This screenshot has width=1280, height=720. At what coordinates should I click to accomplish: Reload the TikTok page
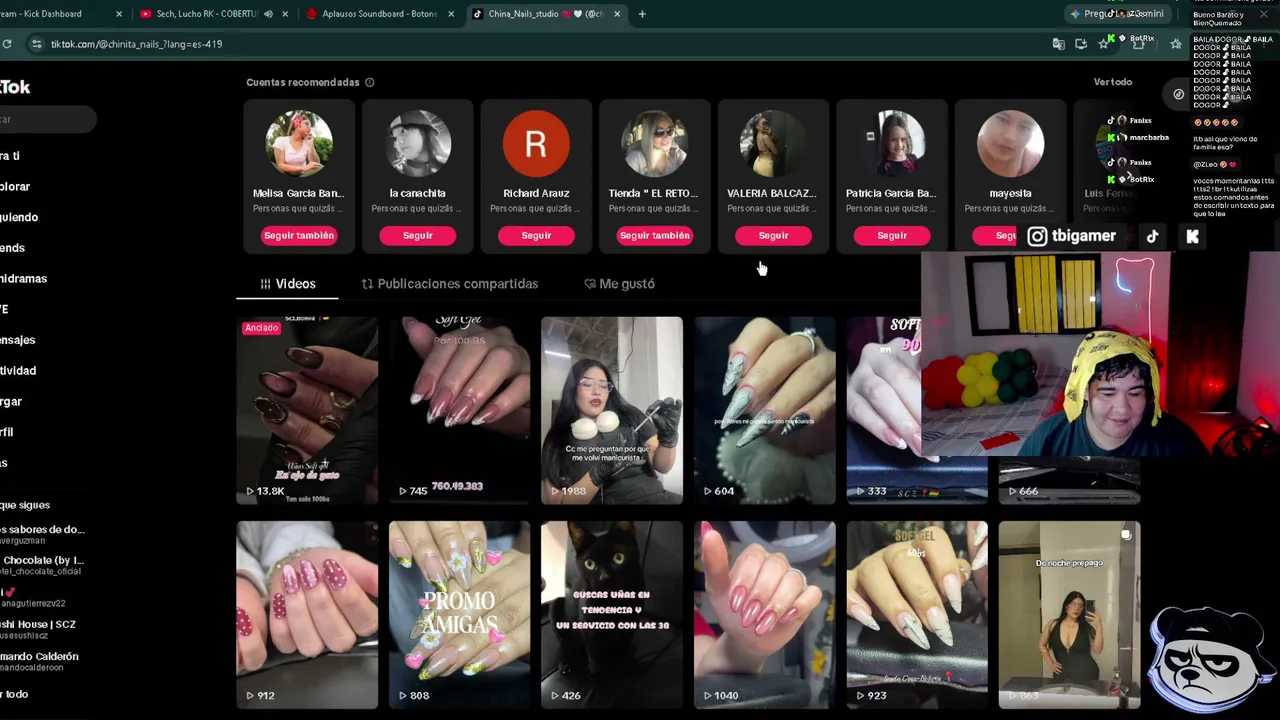click(7, 44)
